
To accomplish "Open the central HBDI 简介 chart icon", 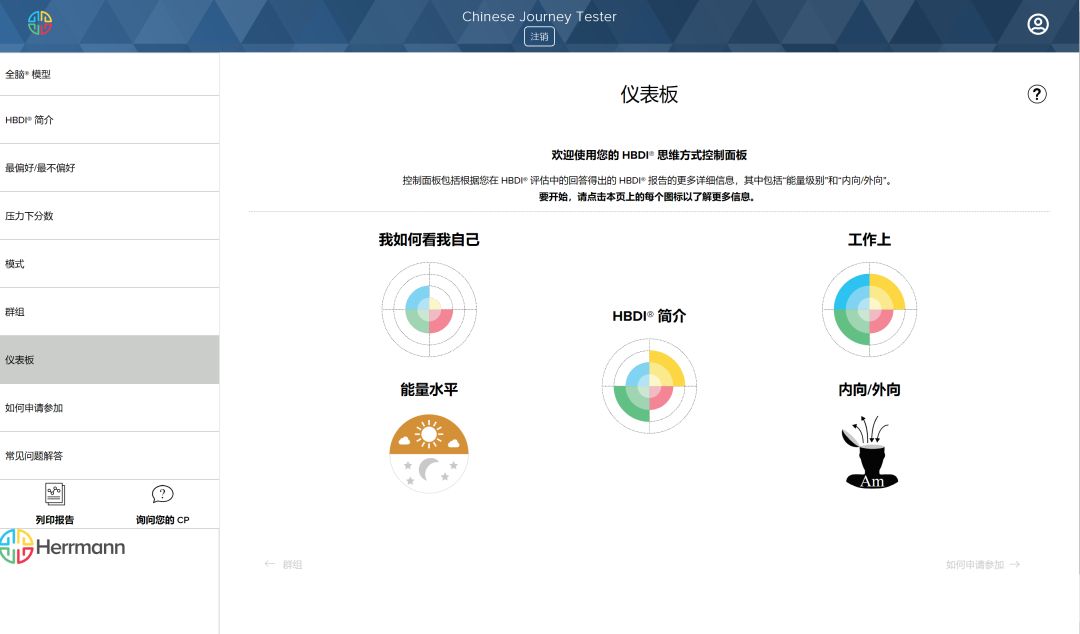I will tap(650, 386).
